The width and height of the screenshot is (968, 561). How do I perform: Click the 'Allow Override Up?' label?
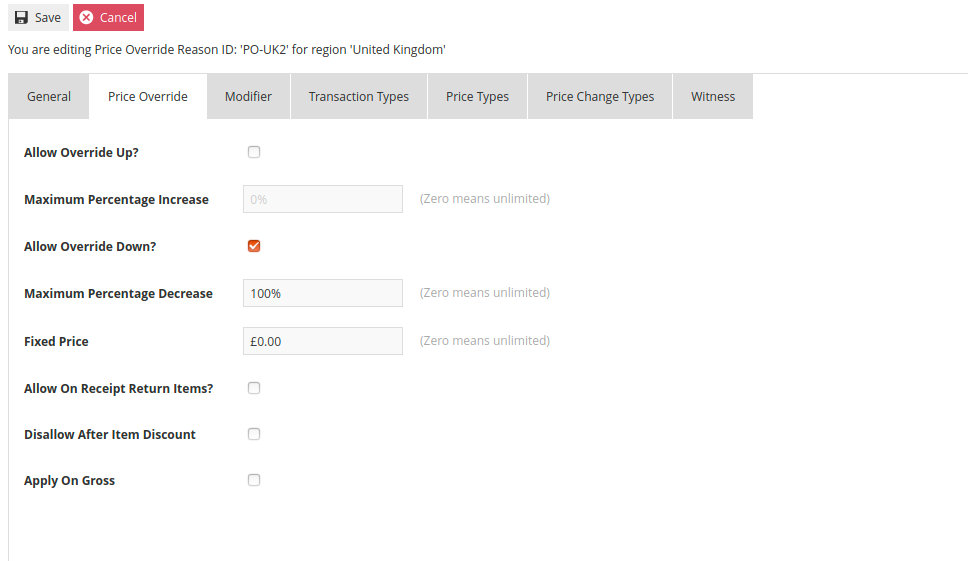tap(81, 152)
